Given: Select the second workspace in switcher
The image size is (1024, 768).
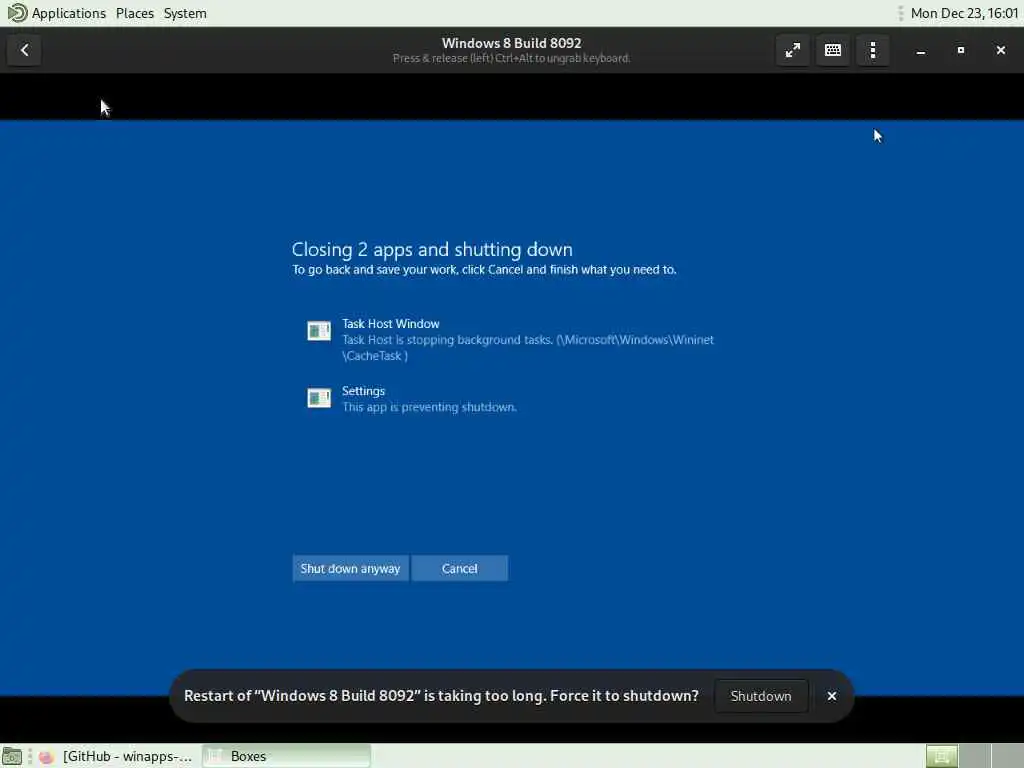Looking at the screenshot, I should pos(974,756).
